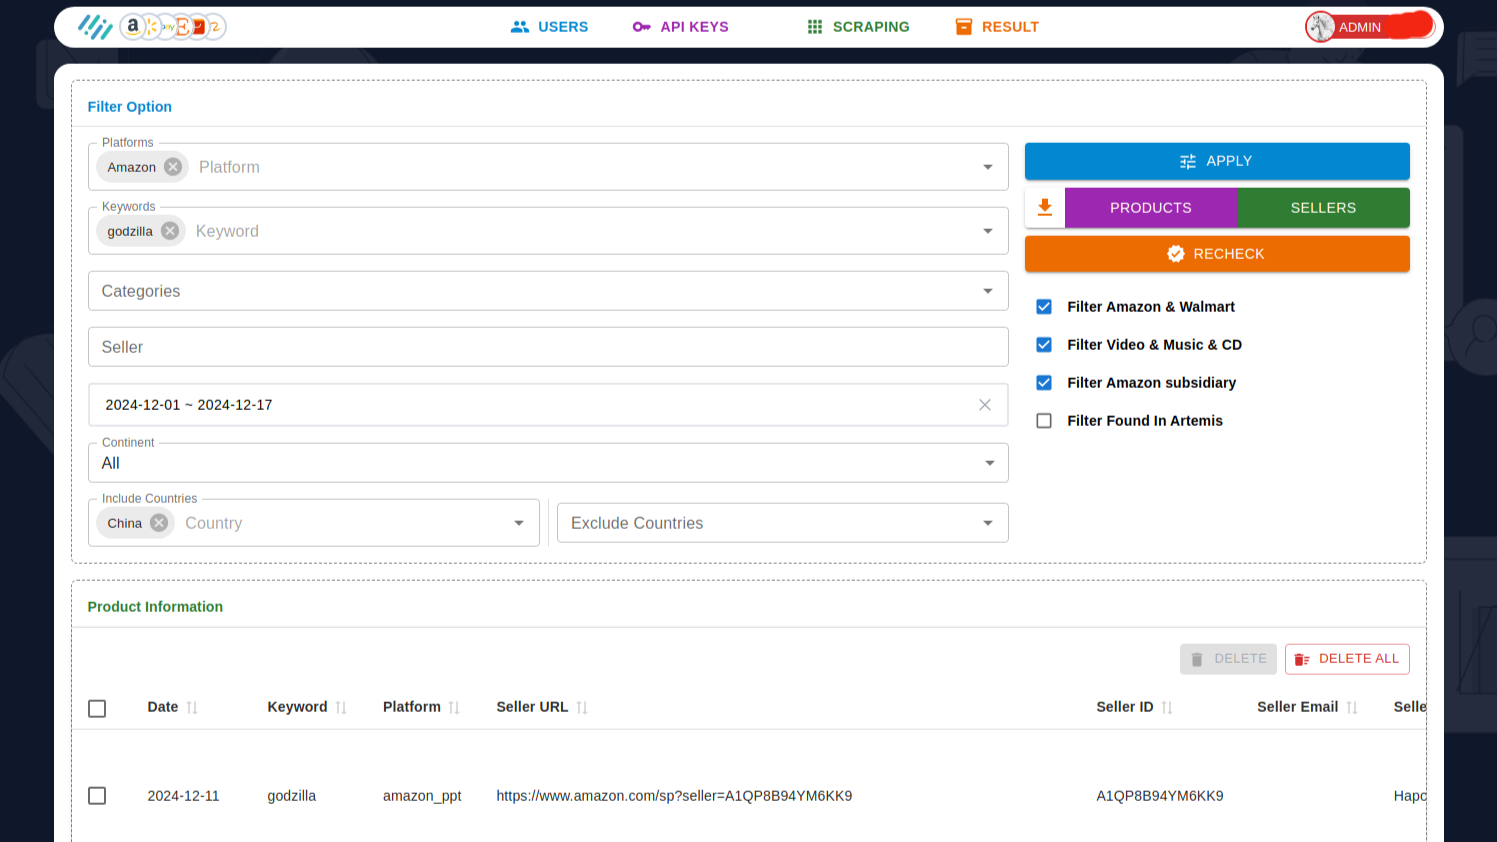
Task: Click seller ID A1QP8B94YM6KK9 cell
Action: [x=1160, y=796]
